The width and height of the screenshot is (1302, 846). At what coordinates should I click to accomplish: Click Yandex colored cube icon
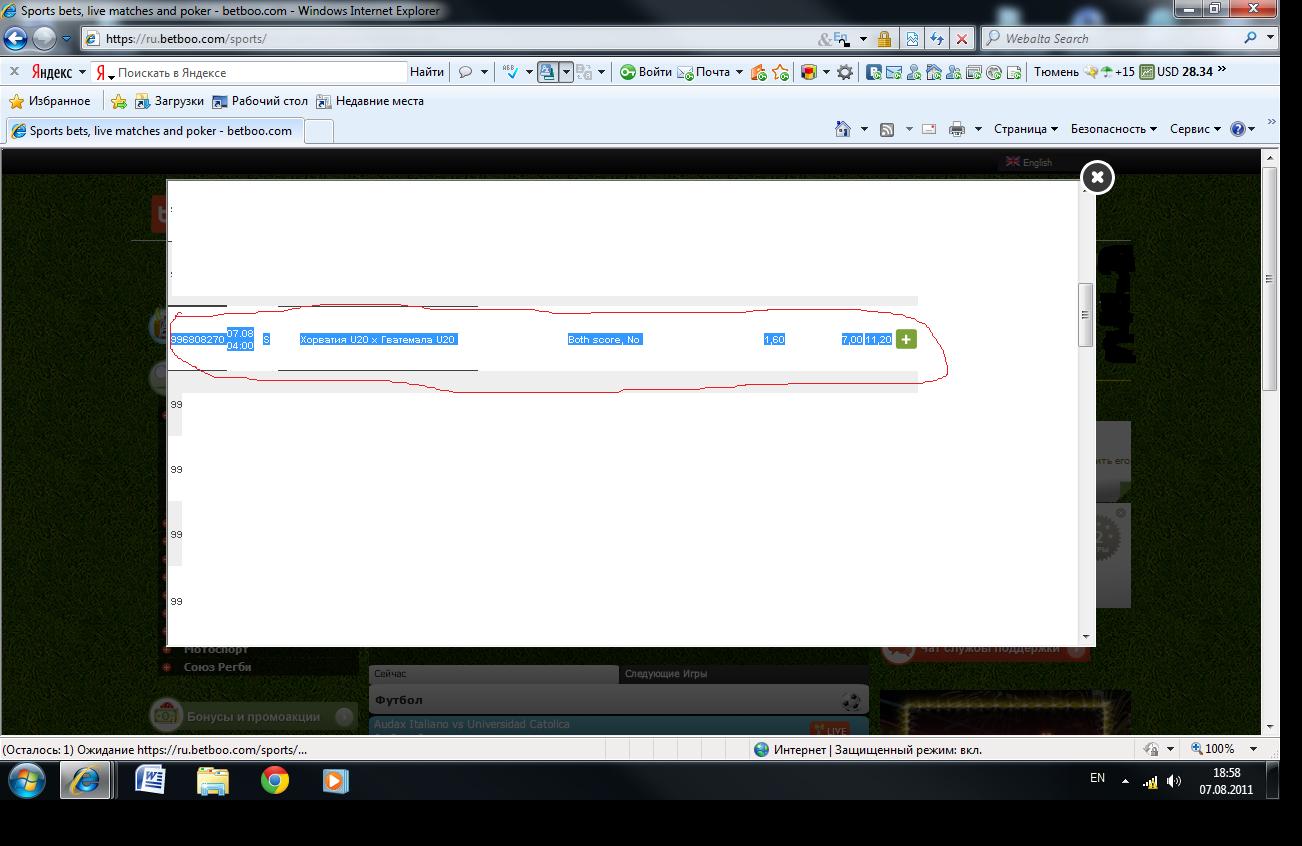(x=809, y=72)
